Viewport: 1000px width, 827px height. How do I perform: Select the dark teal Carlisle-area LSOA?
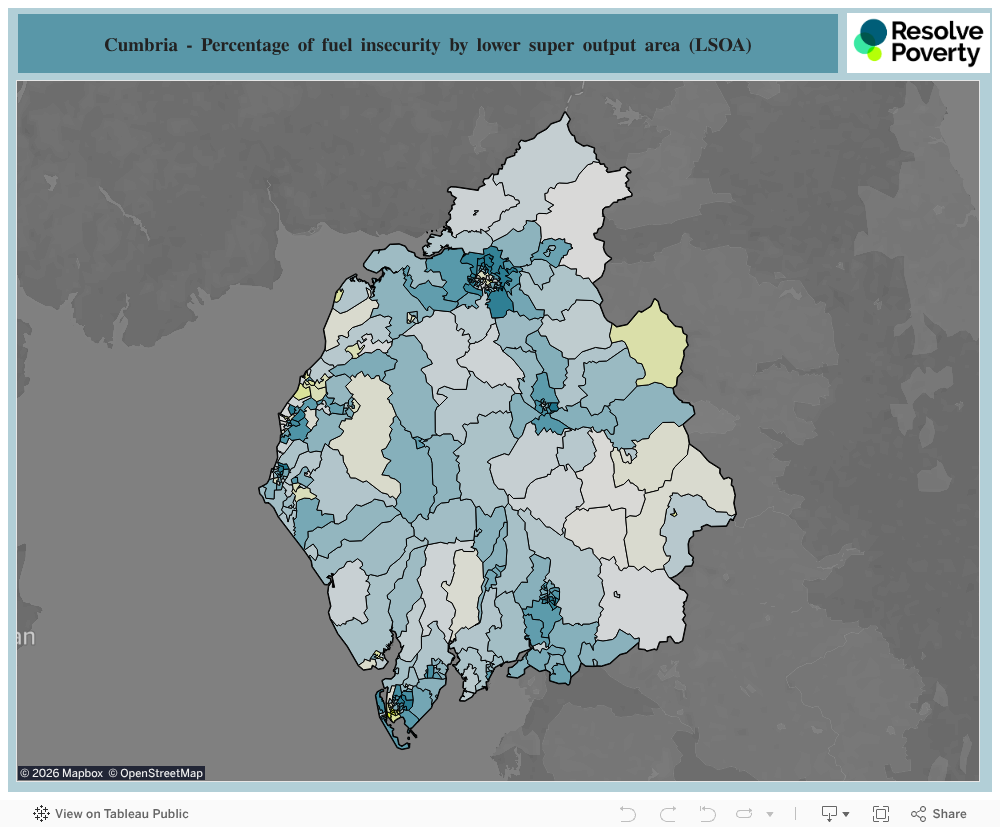pos(499,304)
